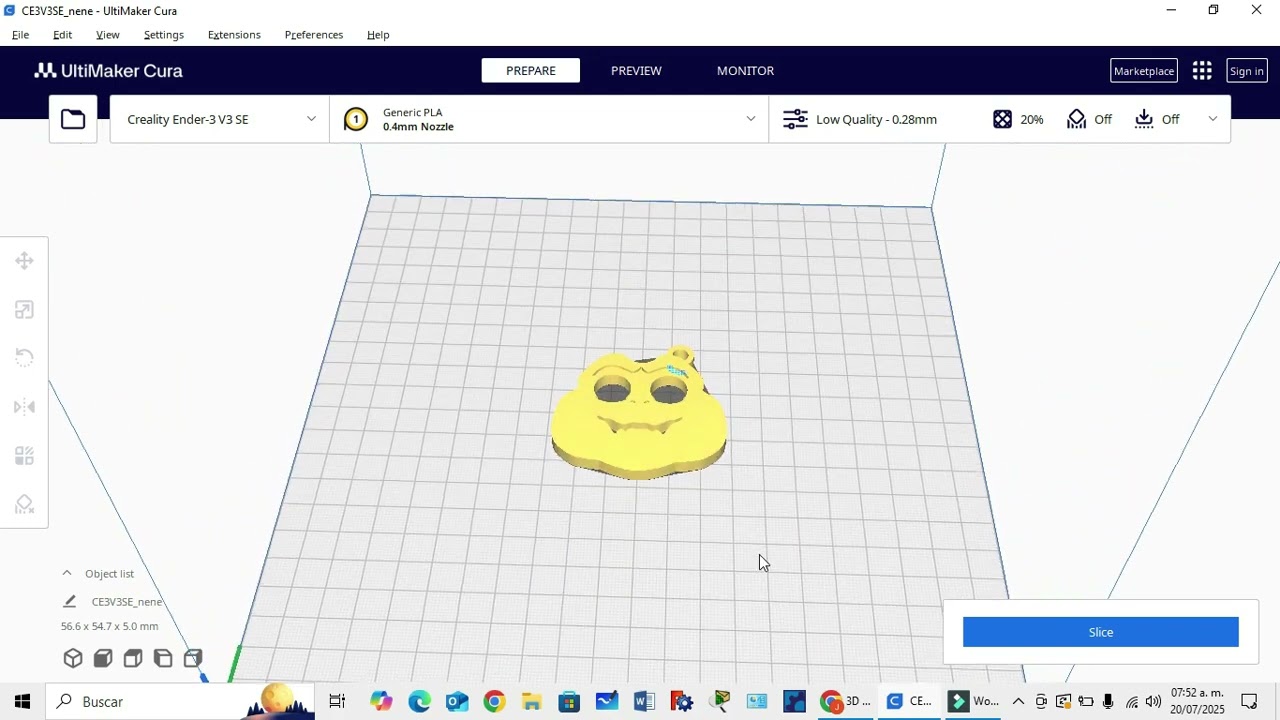The image size is (1280, 720).
Task: Open Outlook from taskbar
Action: (457, 702)
